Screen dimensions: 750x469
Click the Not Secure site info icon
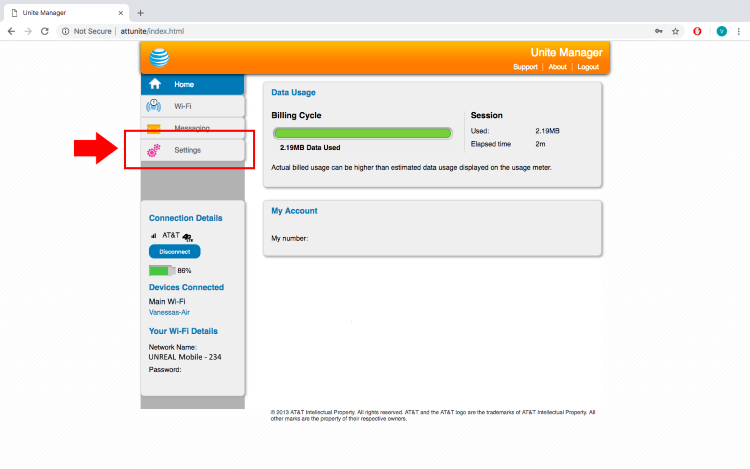(66, 31)
